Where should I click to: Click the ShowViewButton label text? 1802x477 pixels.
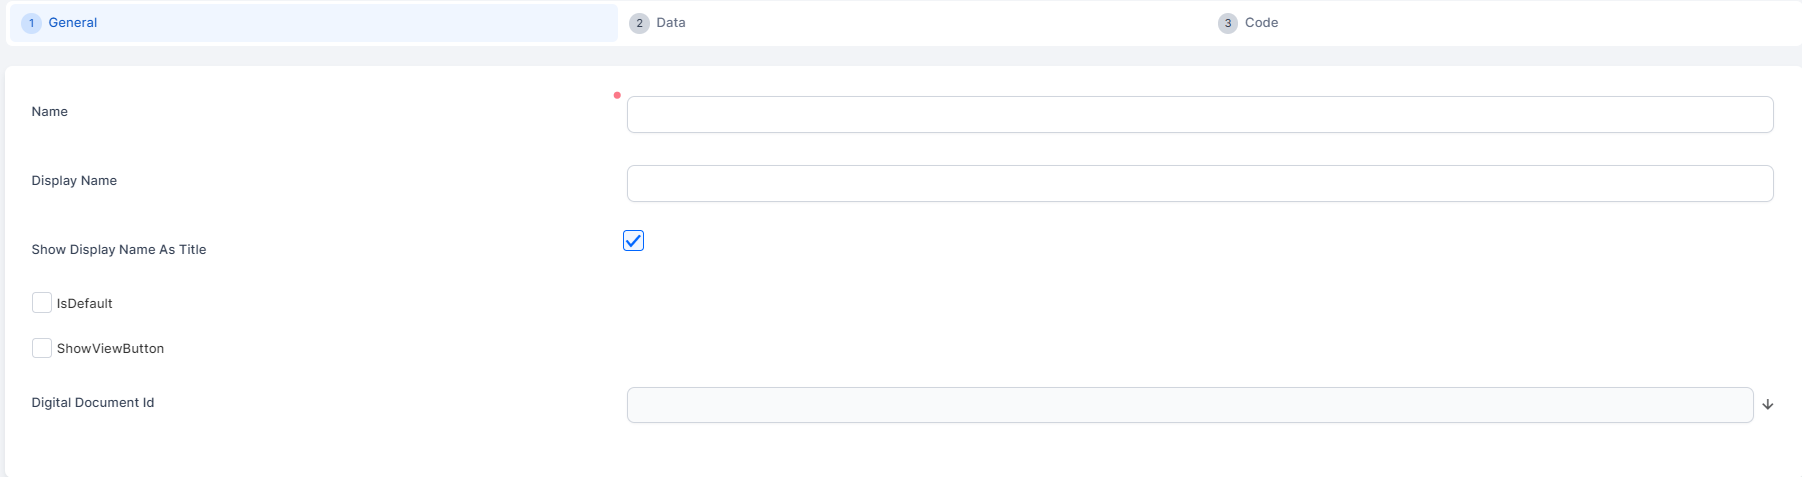110,349
